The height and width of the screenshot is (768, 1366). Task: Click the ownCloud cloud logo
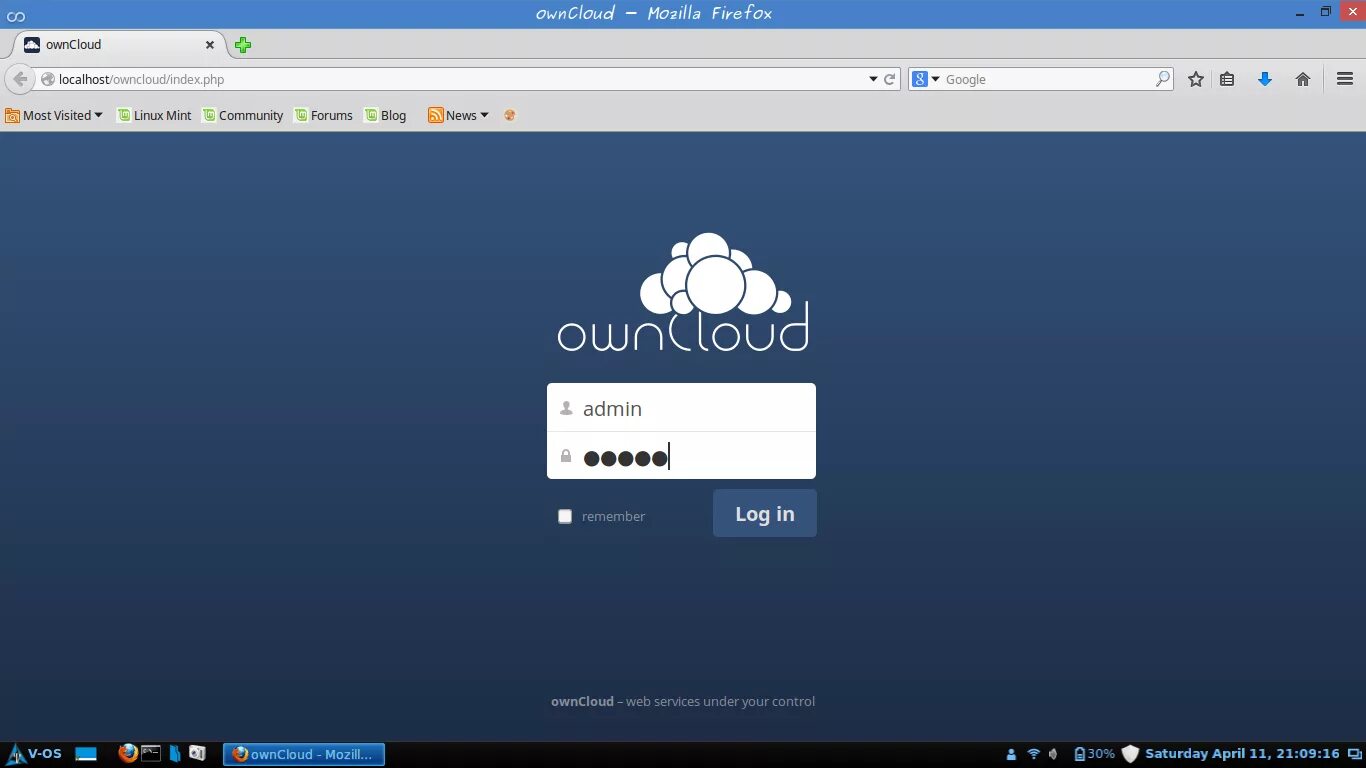click(683, 292)
